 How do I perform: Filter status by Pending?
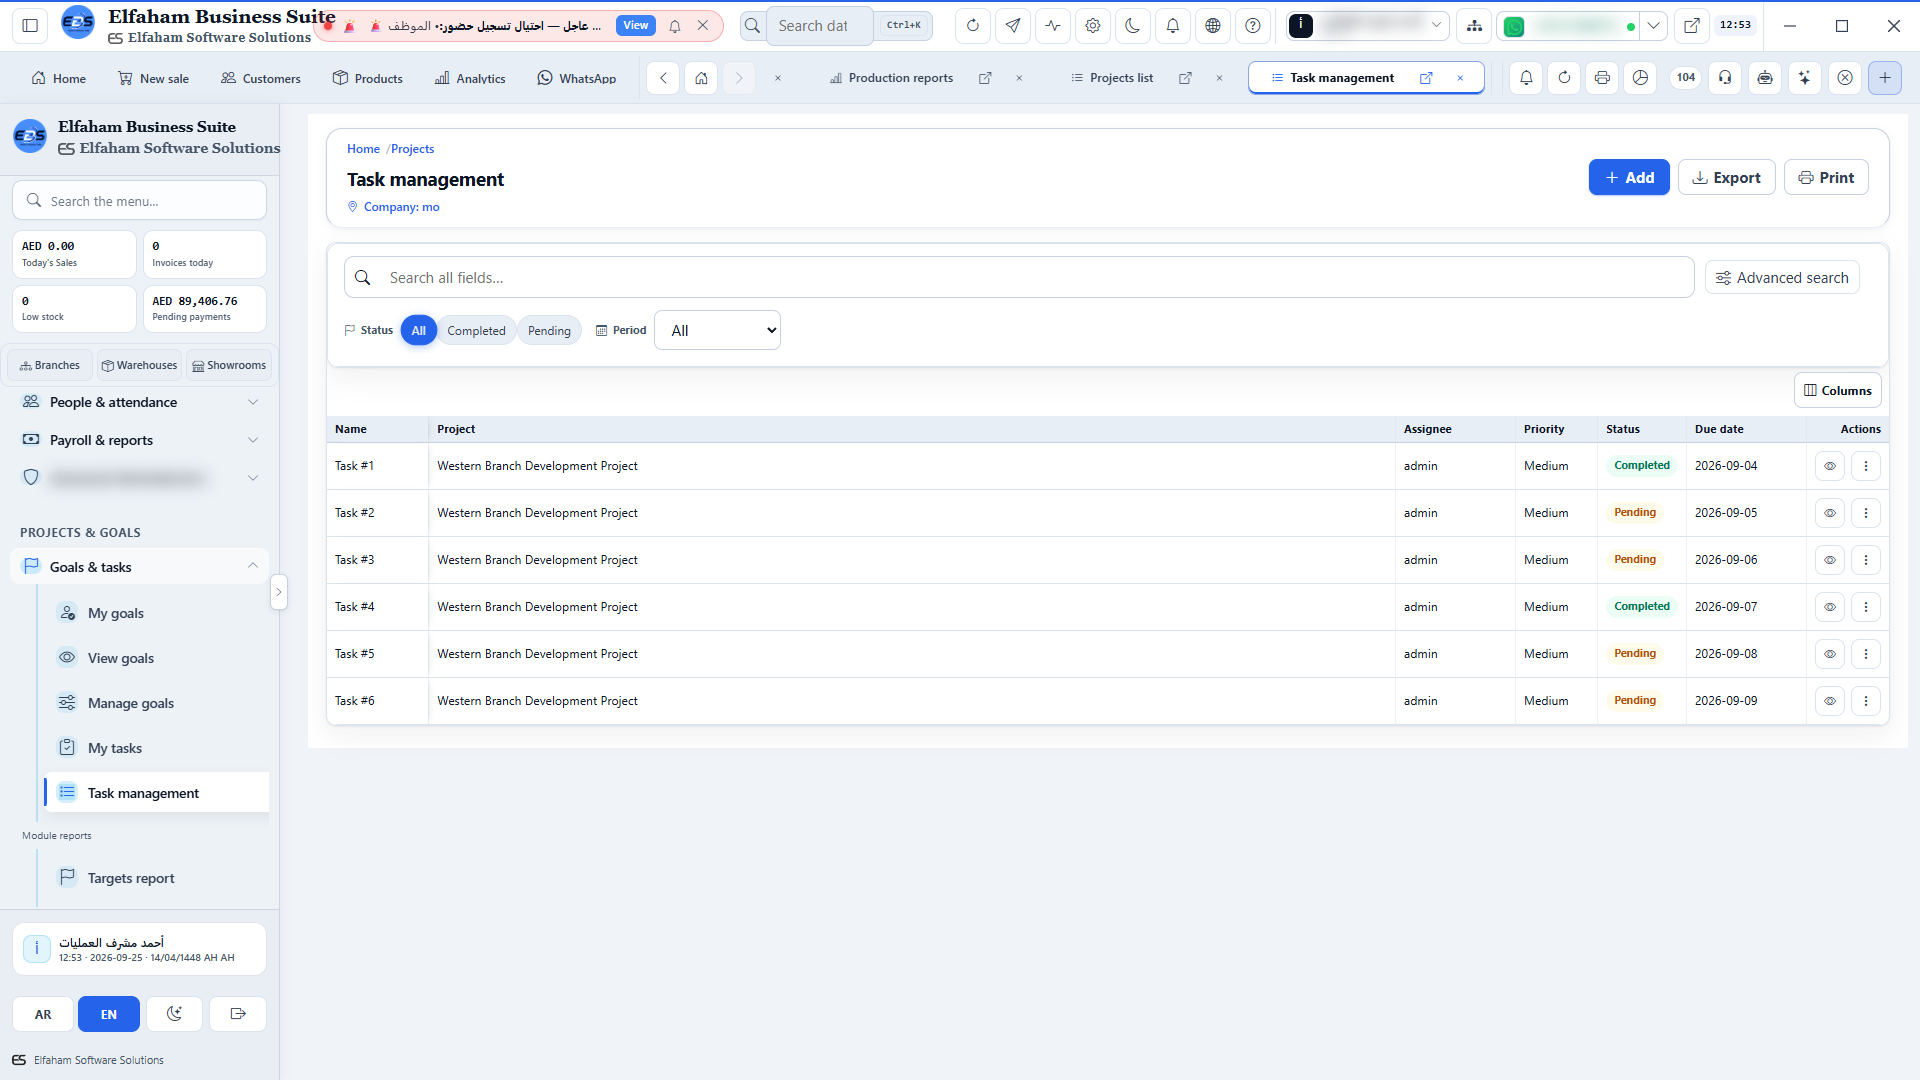click(549, 331)
